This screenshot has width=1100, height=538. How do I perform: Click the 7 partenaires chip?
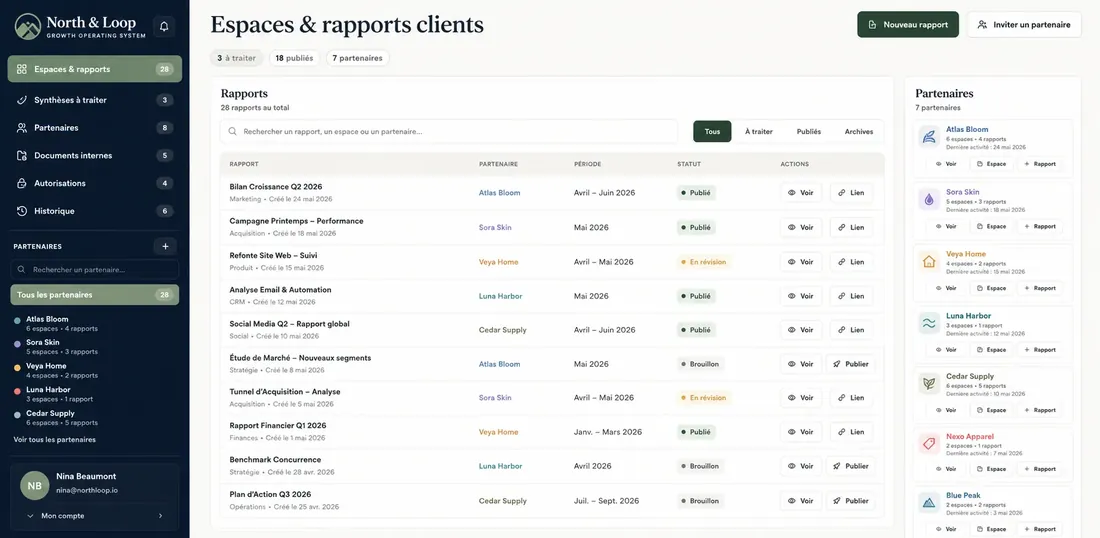357,58
